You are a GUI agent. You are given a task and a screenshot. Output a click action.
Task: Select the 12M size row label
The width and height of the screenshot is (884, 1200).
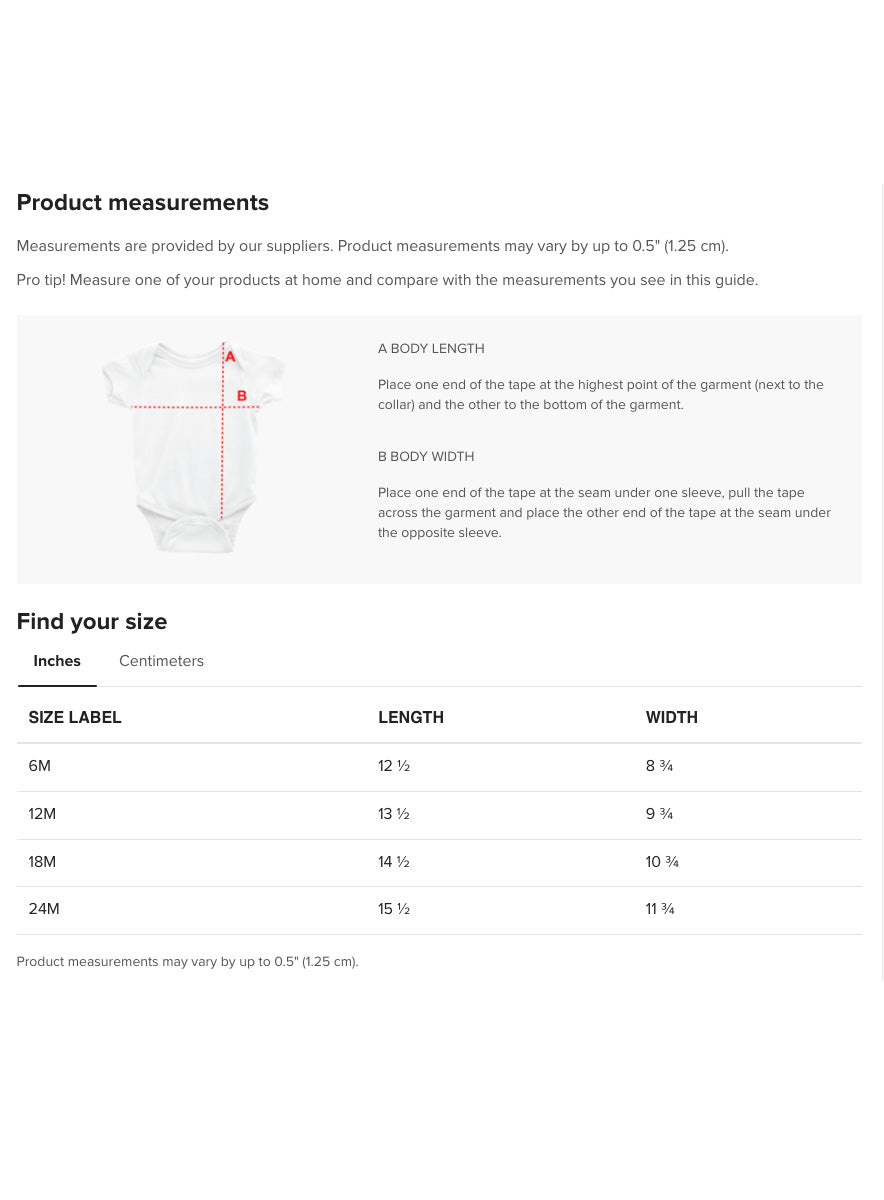[42, 814]
